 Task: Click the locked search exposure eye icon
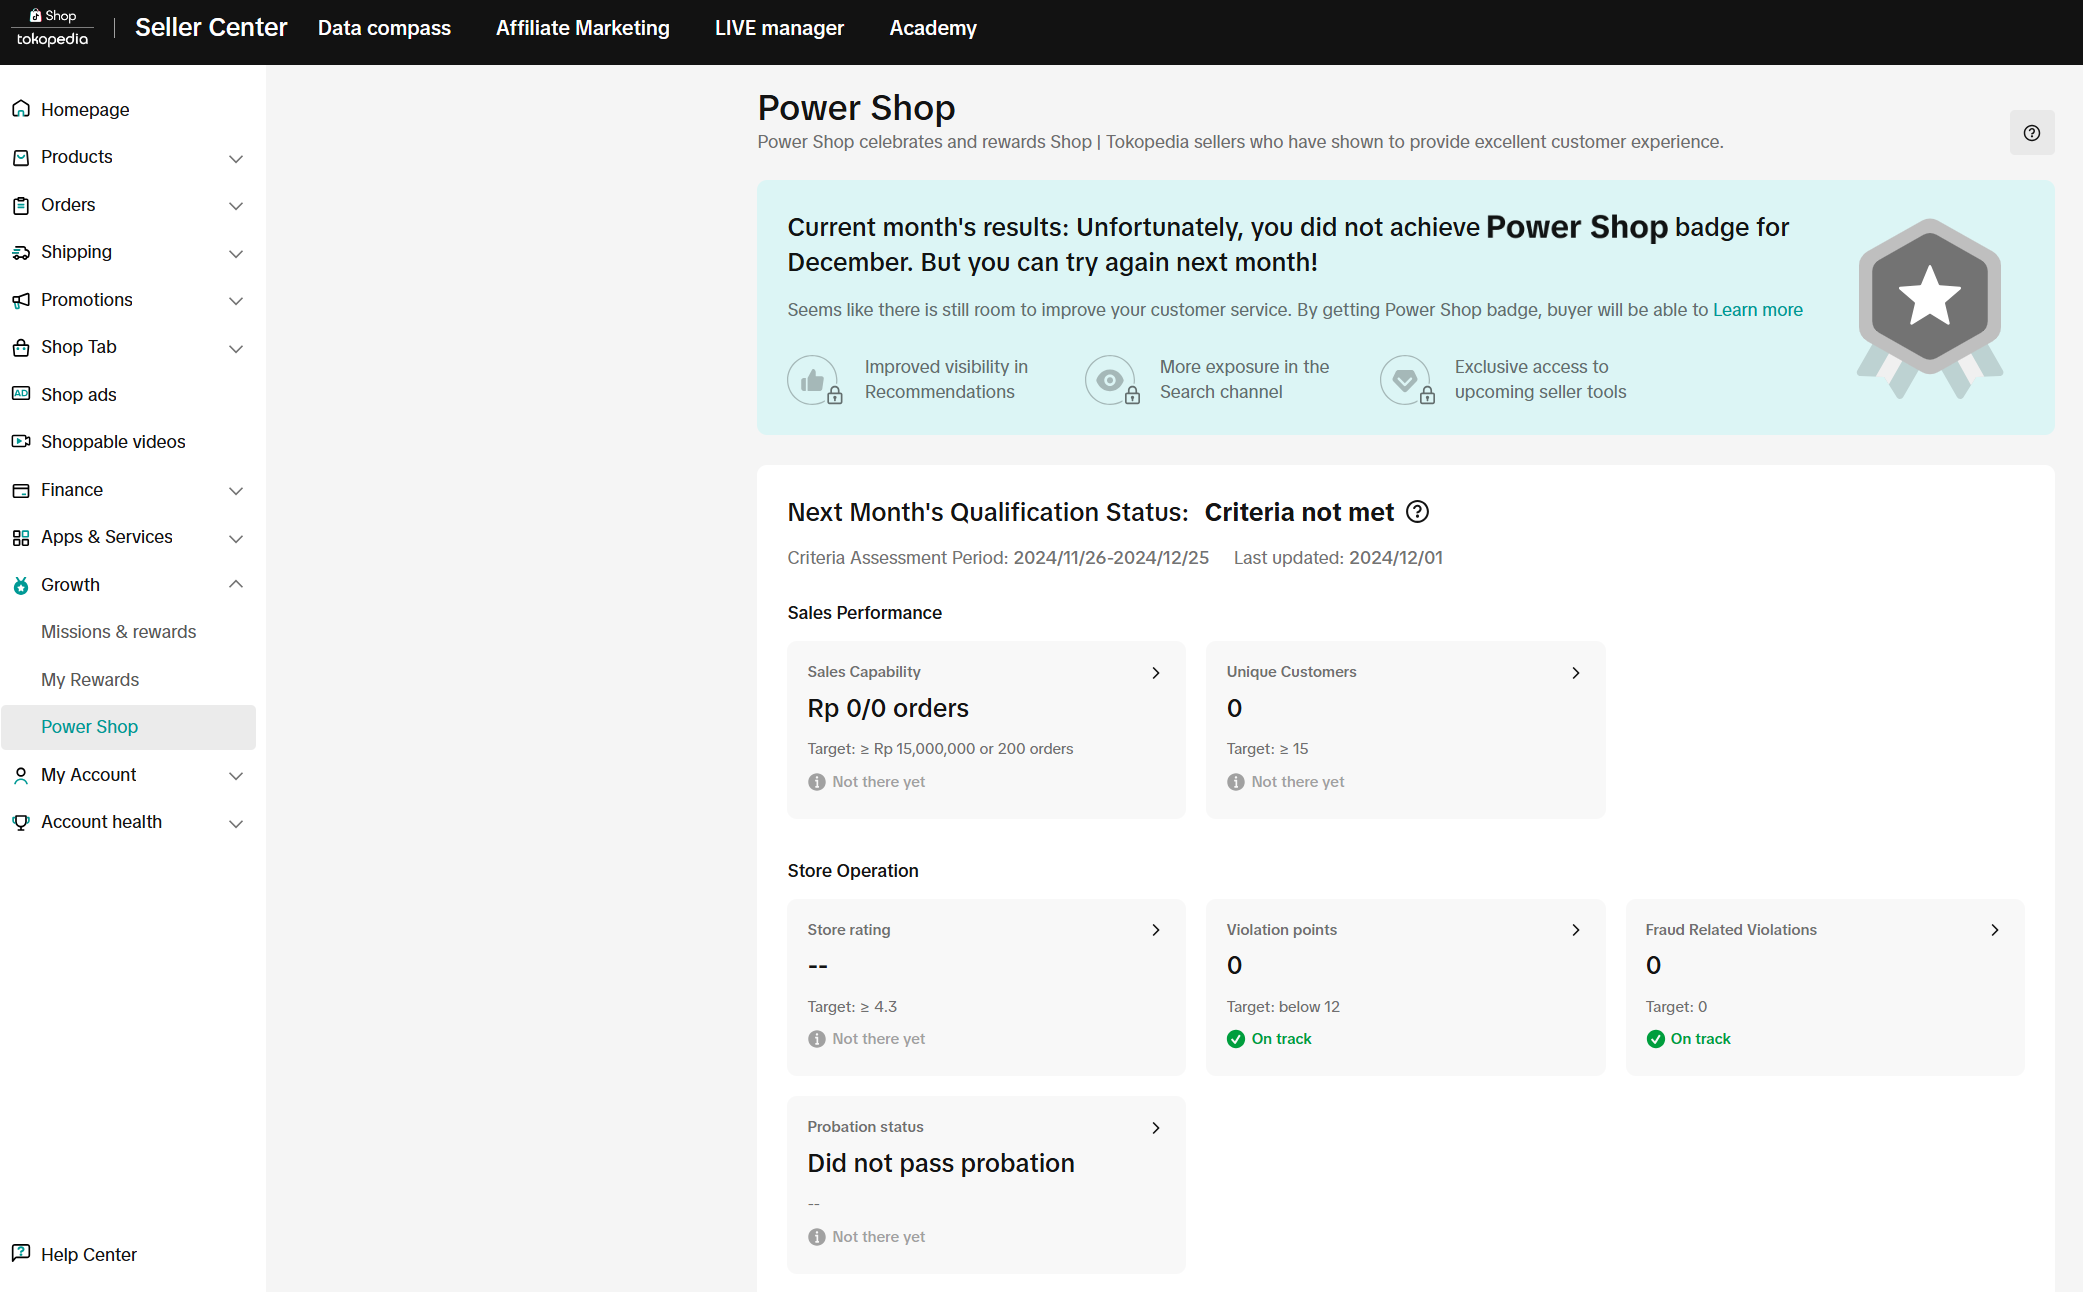(1111, 380)
